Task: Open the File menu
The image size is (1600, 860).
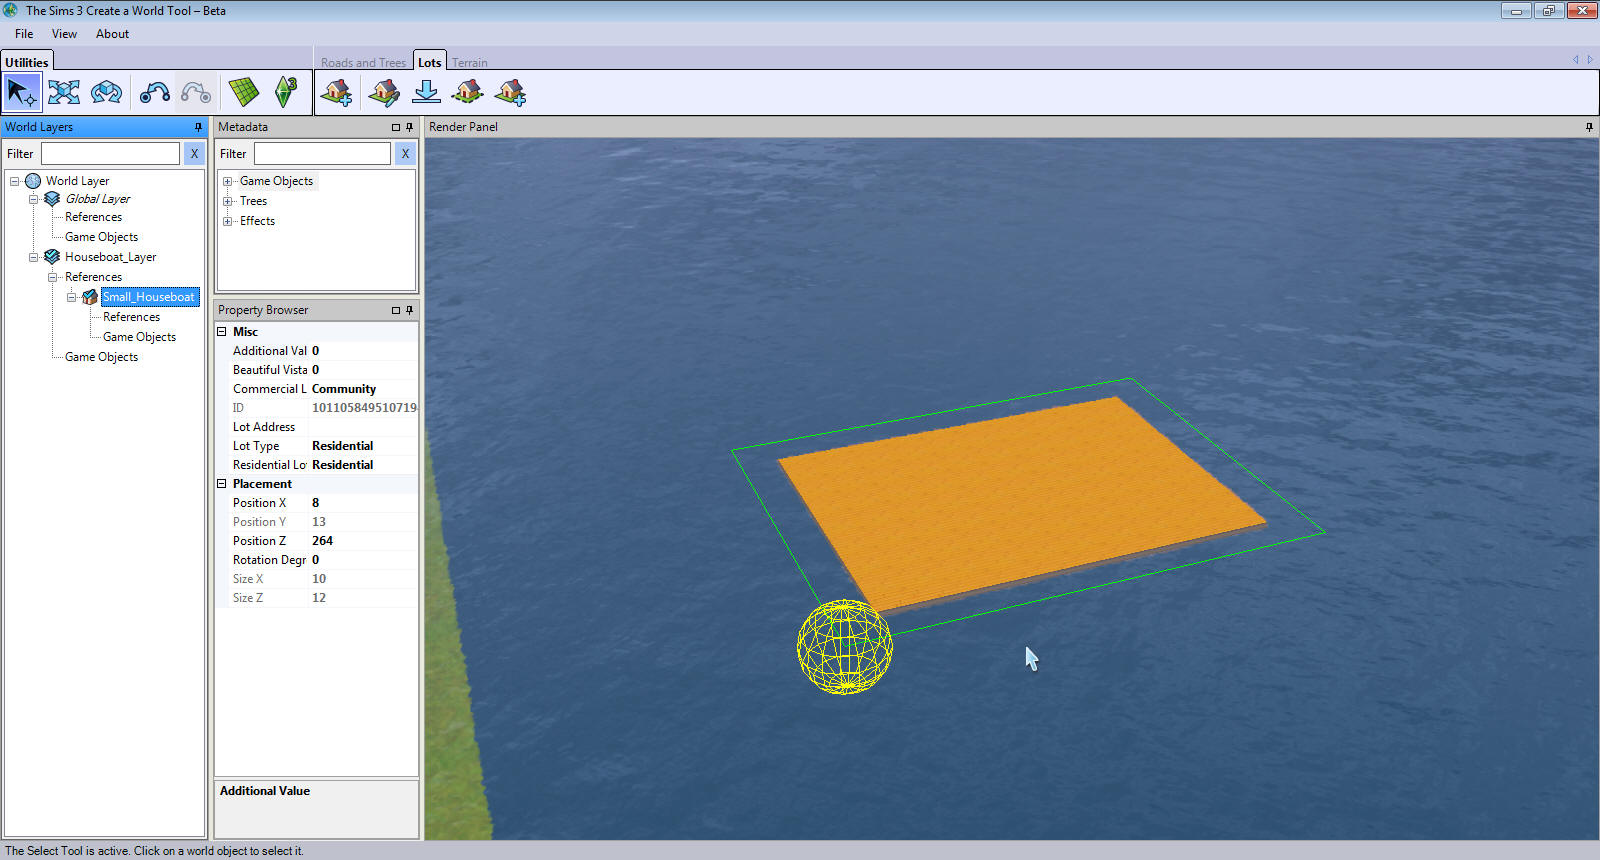Action: point(24,34)
